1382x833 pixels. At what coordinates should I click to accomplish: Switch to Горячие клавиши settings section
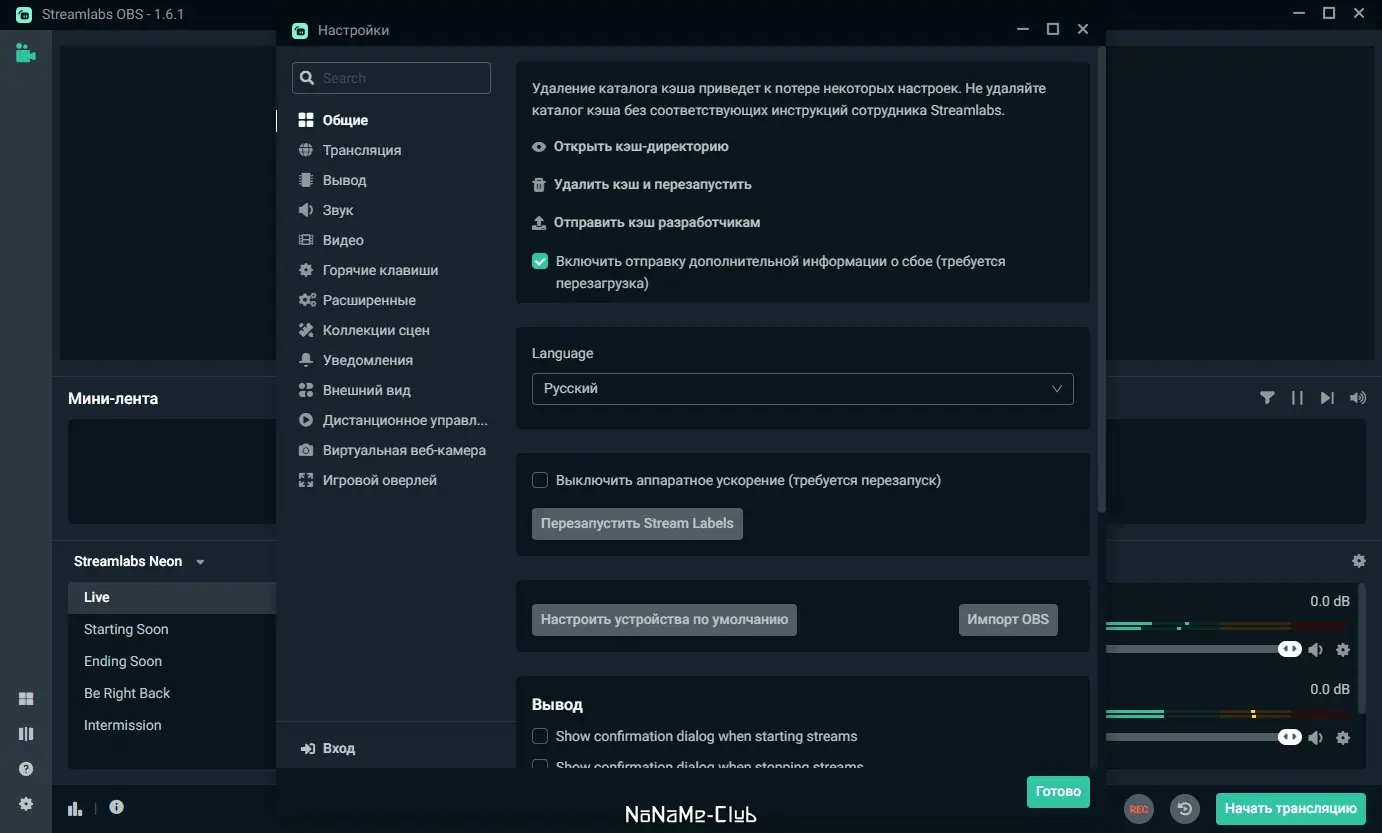click(x=380, y=270)
